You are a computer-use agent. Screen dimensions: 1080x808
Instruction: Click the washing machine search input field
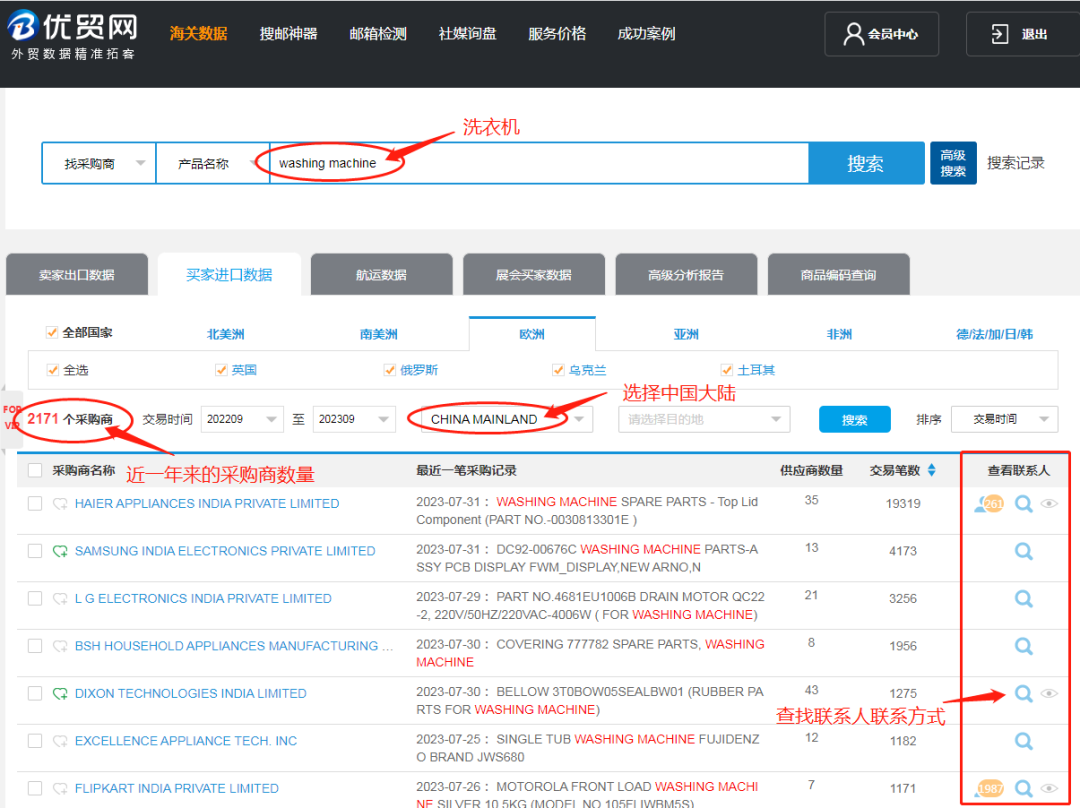(x=540, y=163)
